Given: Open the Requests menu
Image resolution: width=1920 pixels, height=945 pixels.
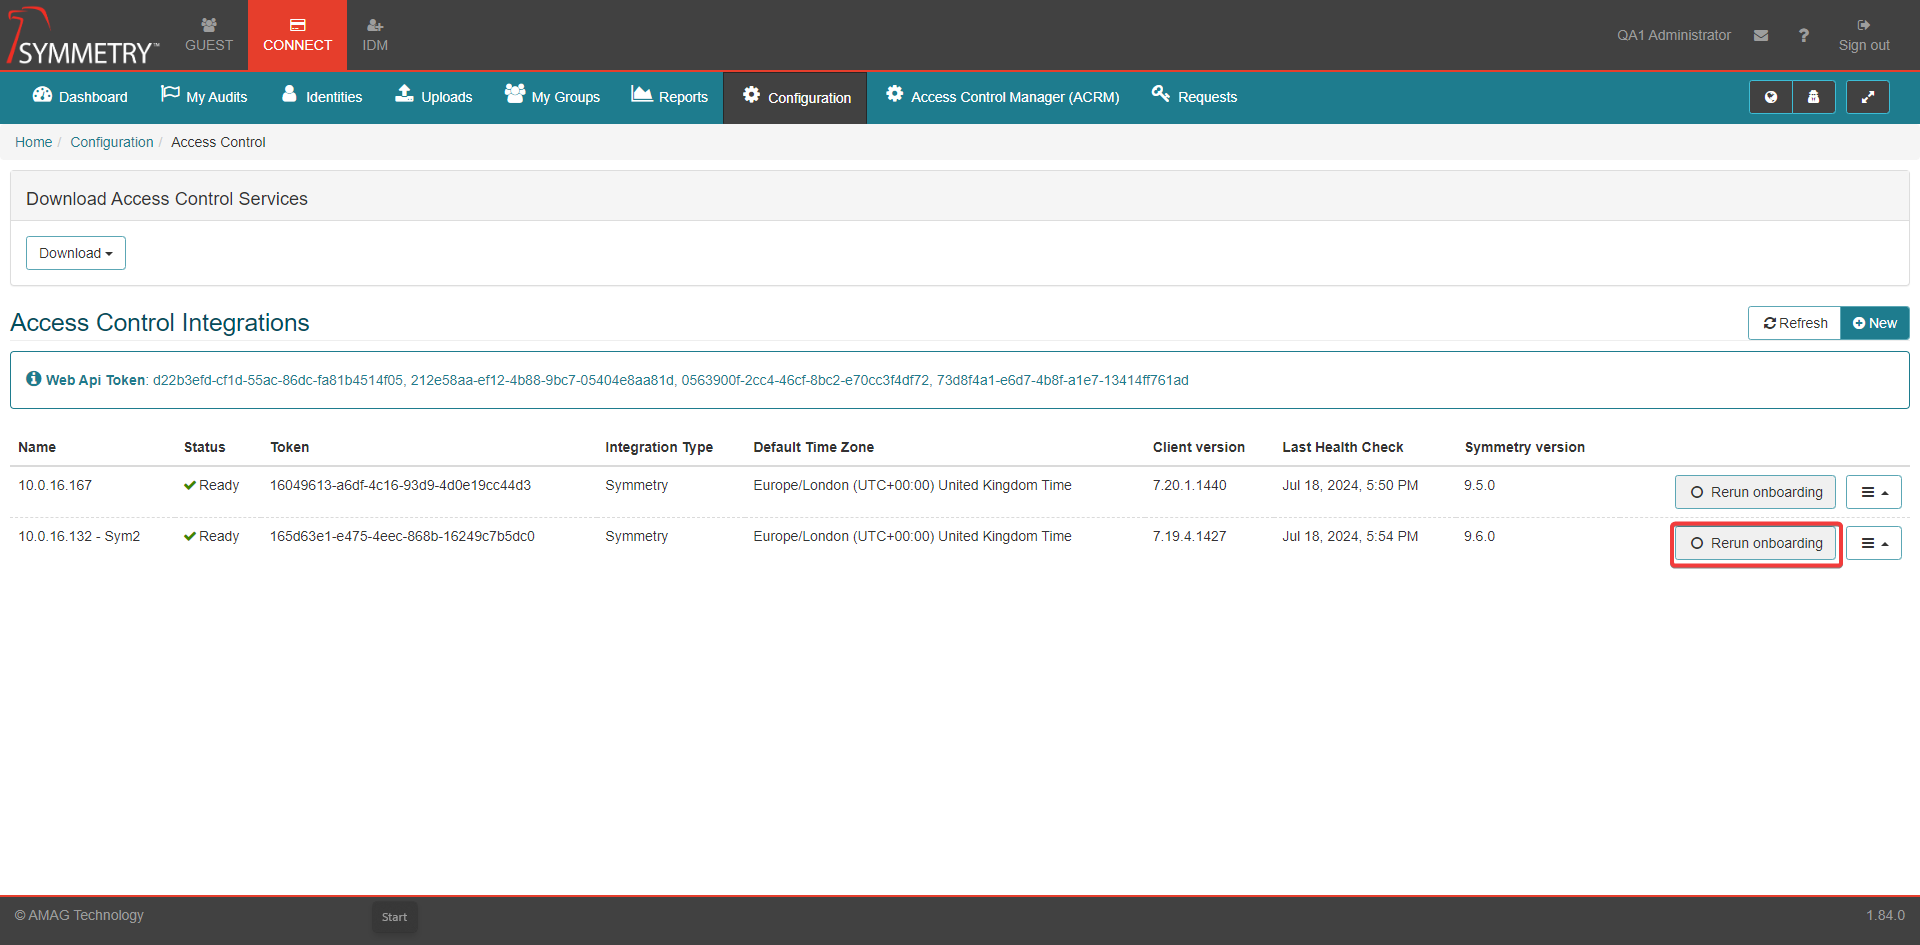Looking at the screenshot, I should 1194,97.
